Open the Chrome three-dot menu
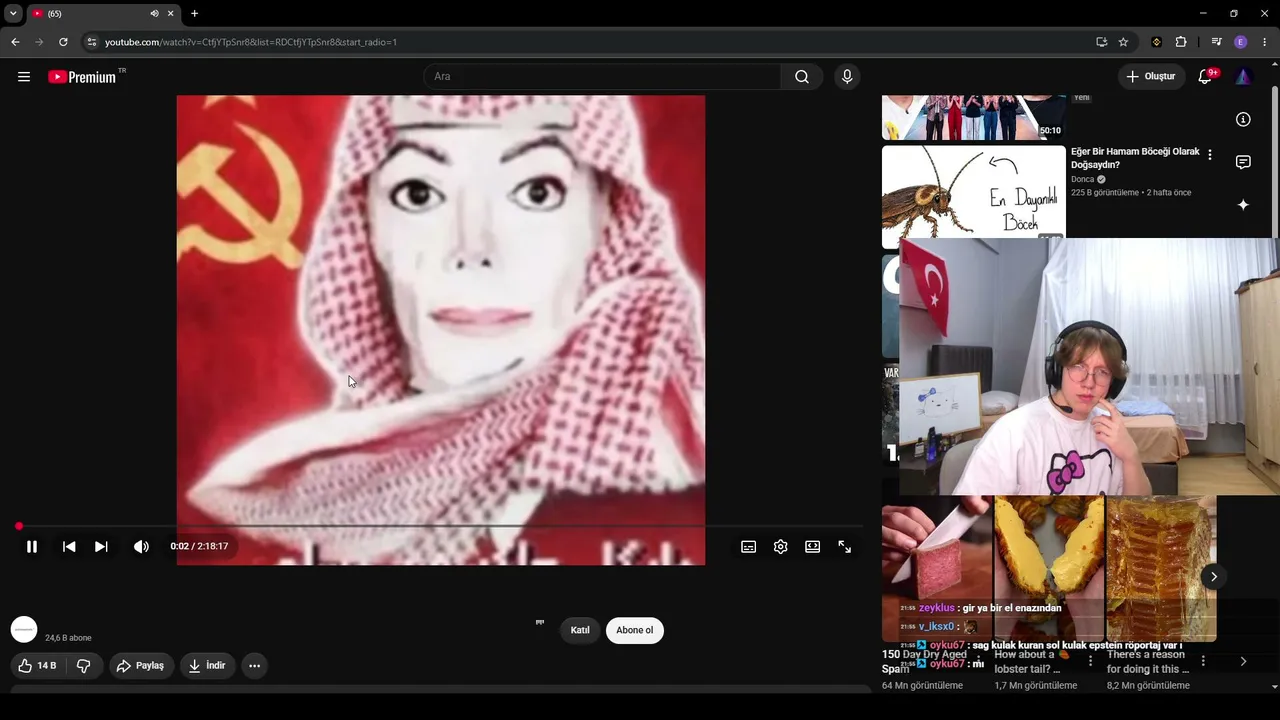Screen dimensions: 1280x720 pyautogui.click(x=1264, y=42)
